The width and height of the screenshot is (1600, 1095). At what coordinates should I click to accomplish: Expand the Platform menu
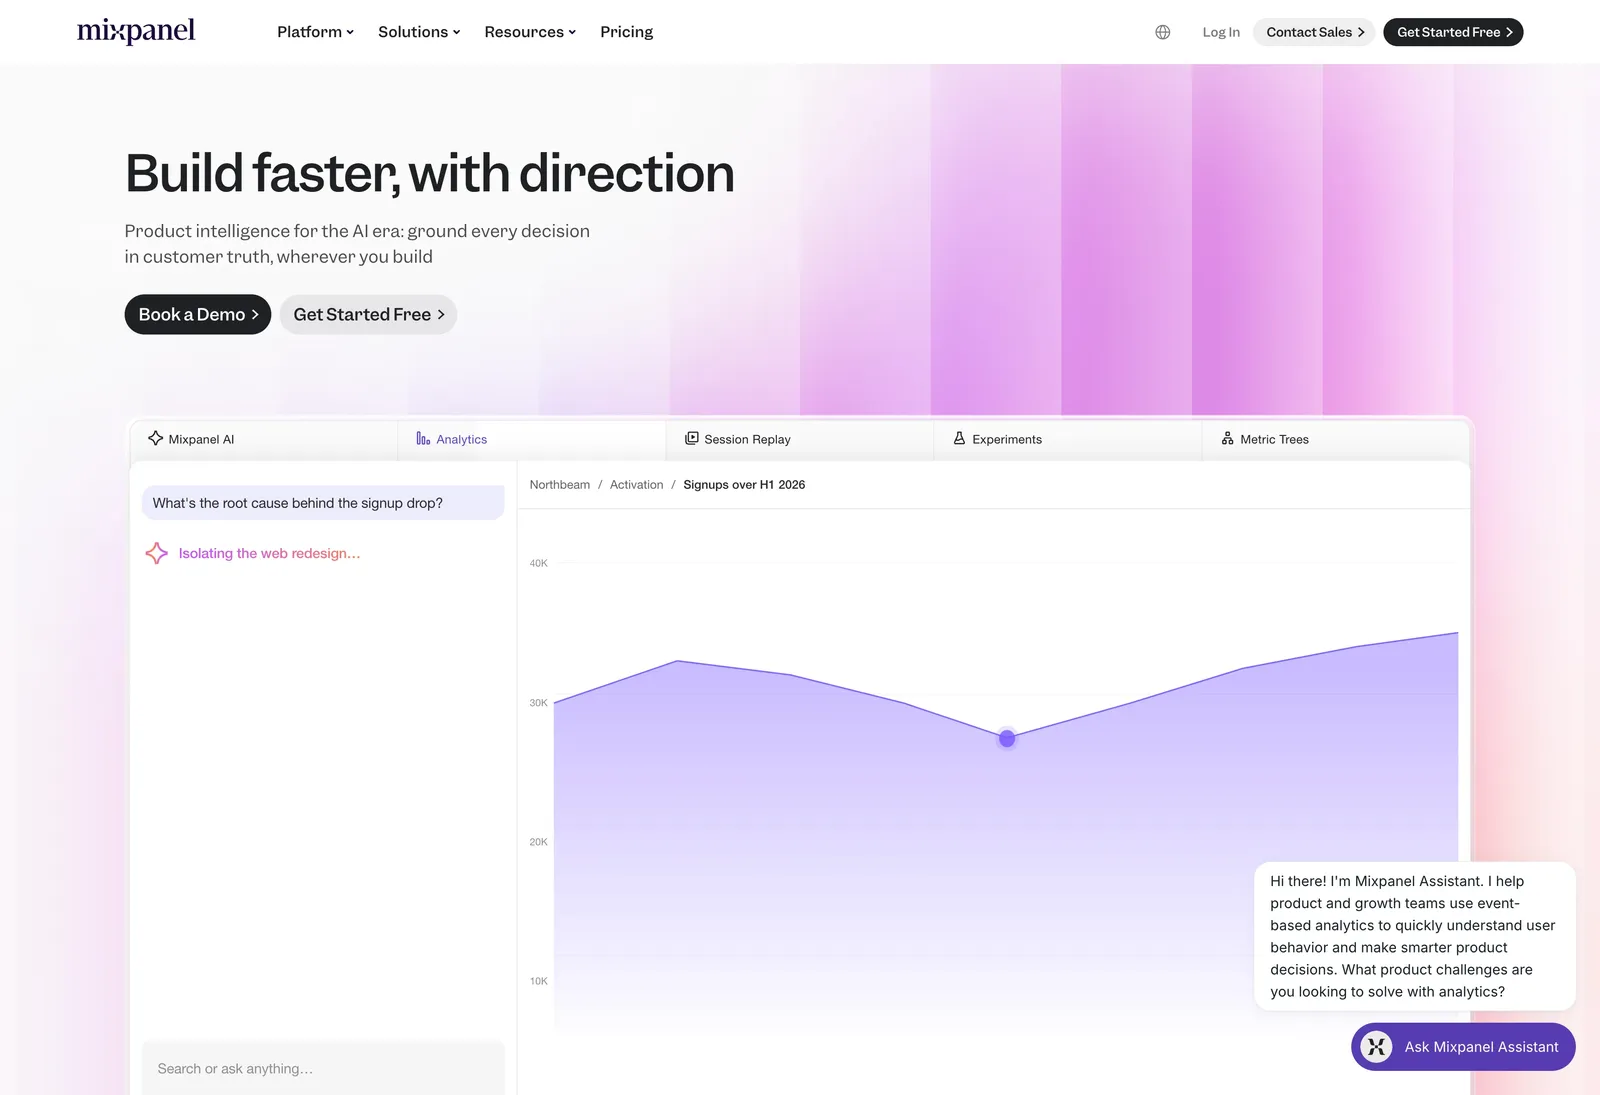click(315, 32)
